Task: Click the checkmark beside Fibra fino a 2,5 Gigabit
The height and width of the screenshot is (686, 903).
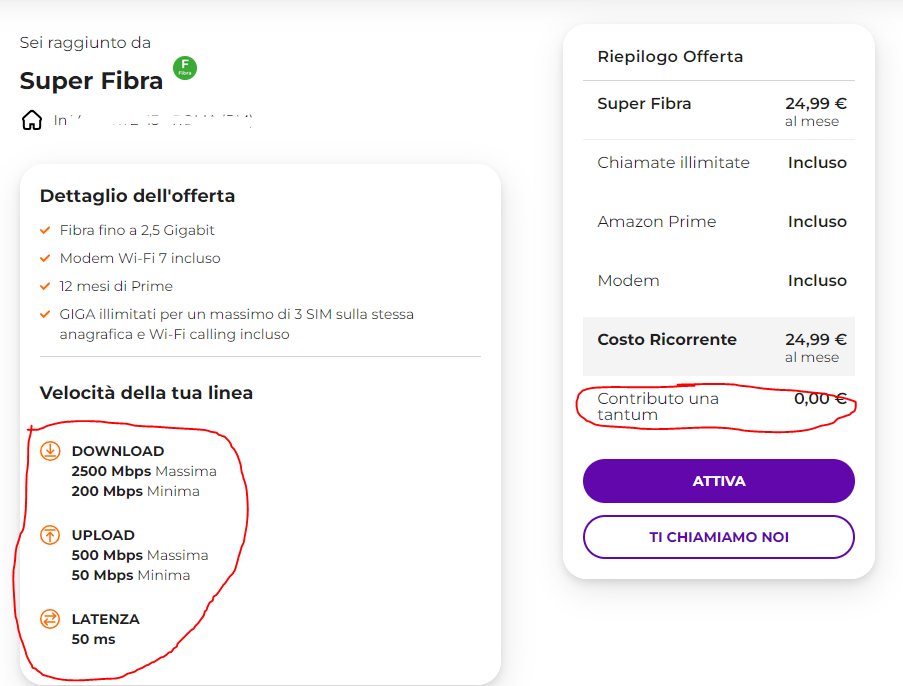Action: coord(45,230)
